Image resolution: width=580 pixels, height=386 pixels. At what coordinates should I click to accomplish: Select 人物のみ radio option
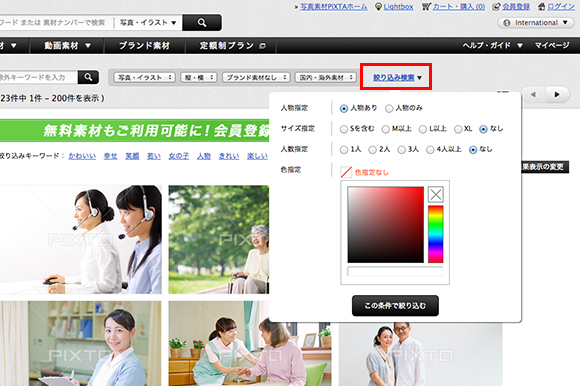pyautogui.click(x=388, y=108)
